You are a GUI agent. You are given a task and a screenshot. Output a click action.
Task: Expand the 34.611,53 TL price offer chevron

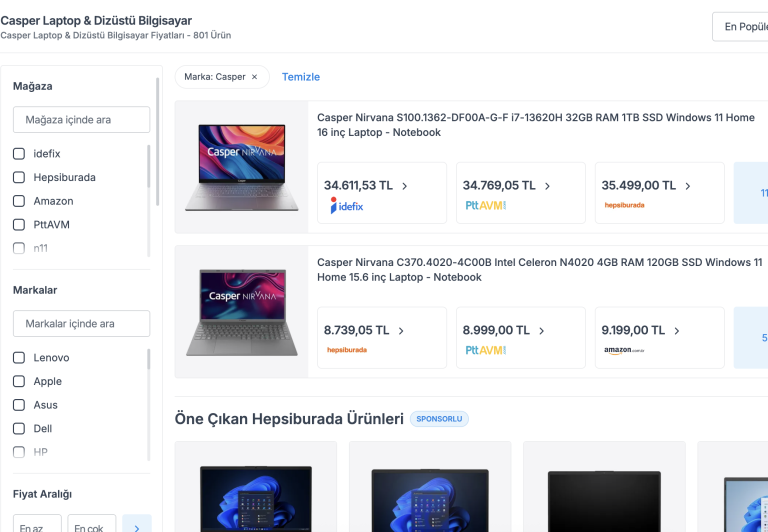(404, 186)
